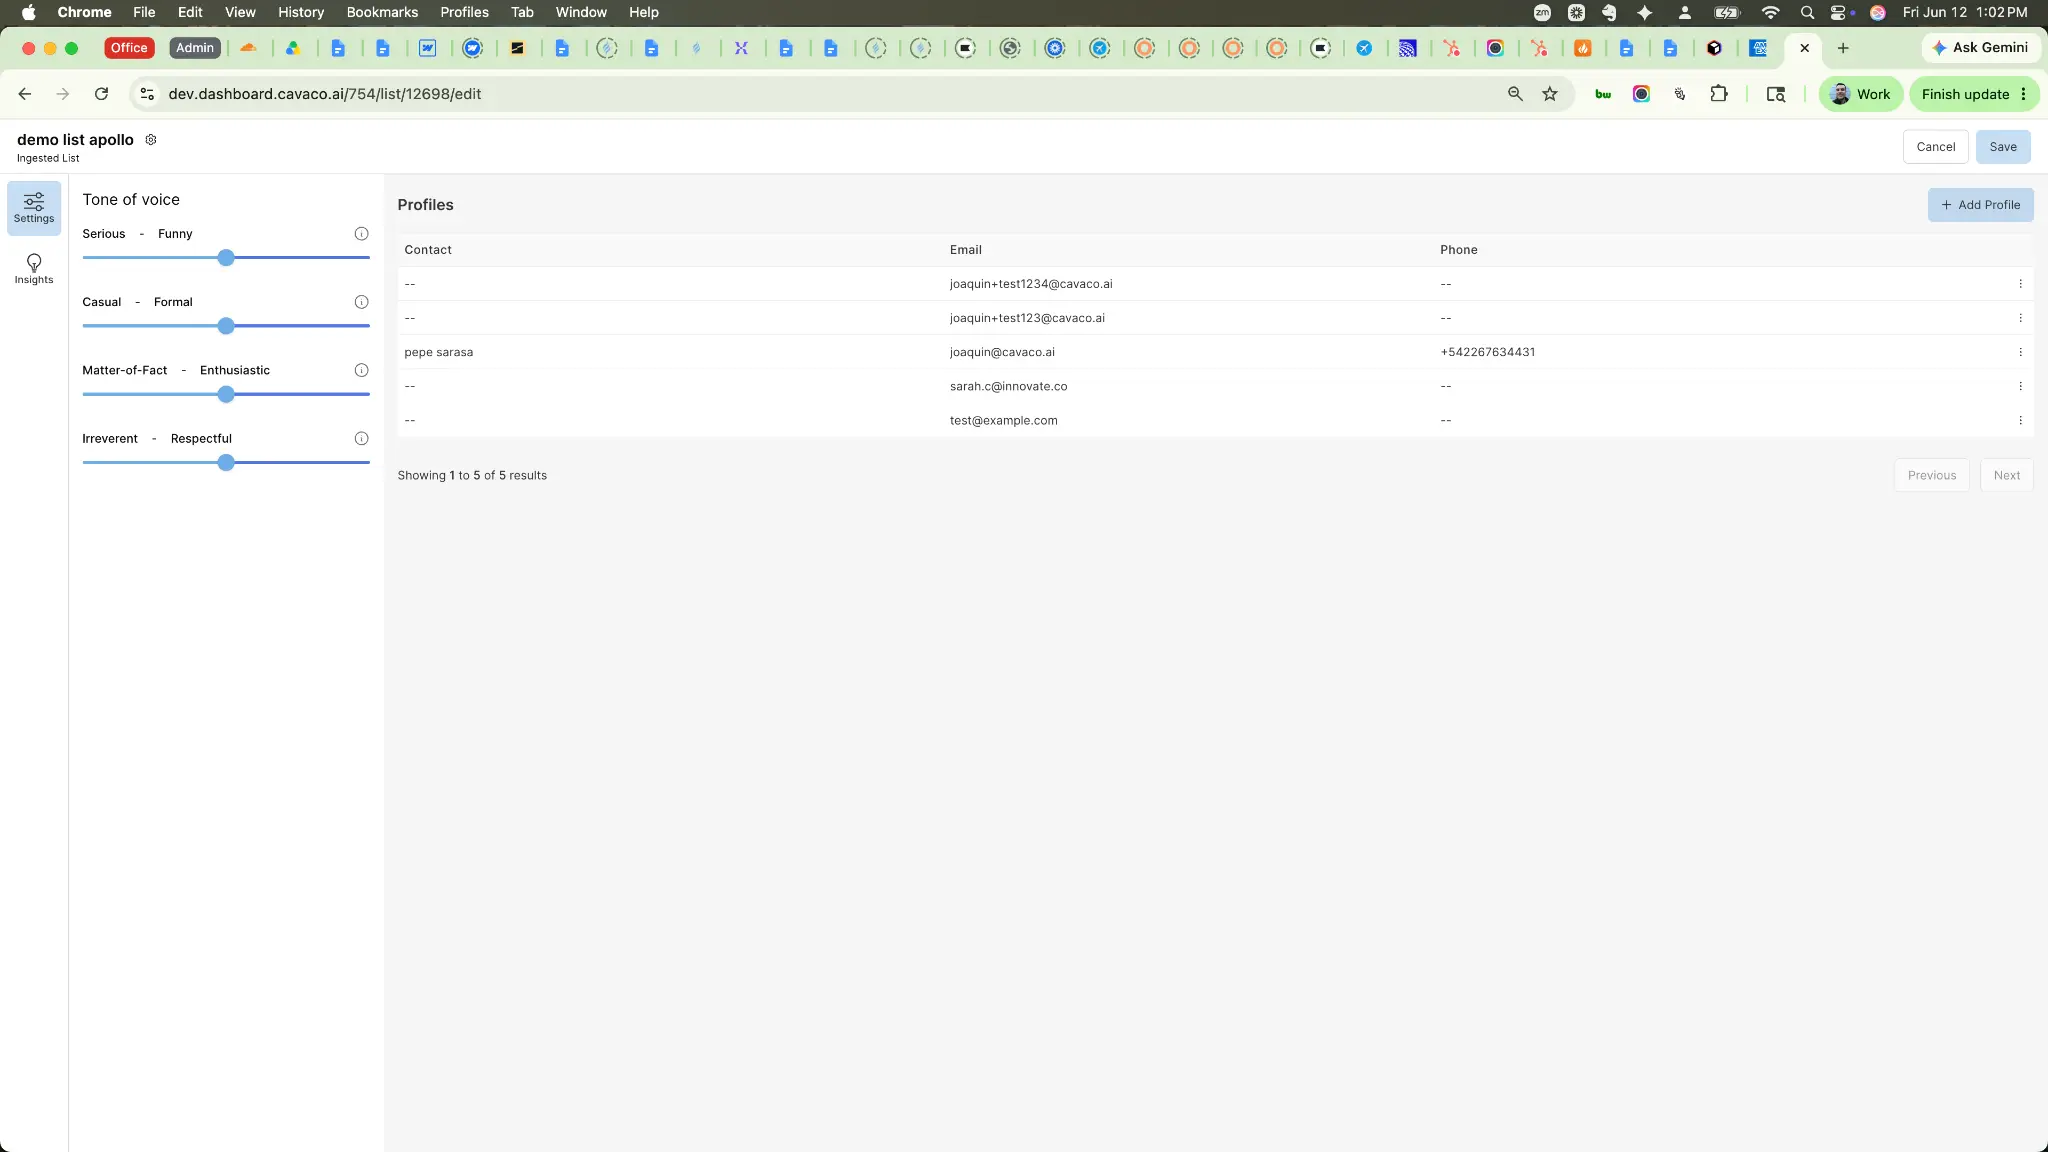This screenshot has width=2048, height=1152.
Task: Open row menu for joaquin+test1234@cavaco.ai
Action: click(2020, 284)
